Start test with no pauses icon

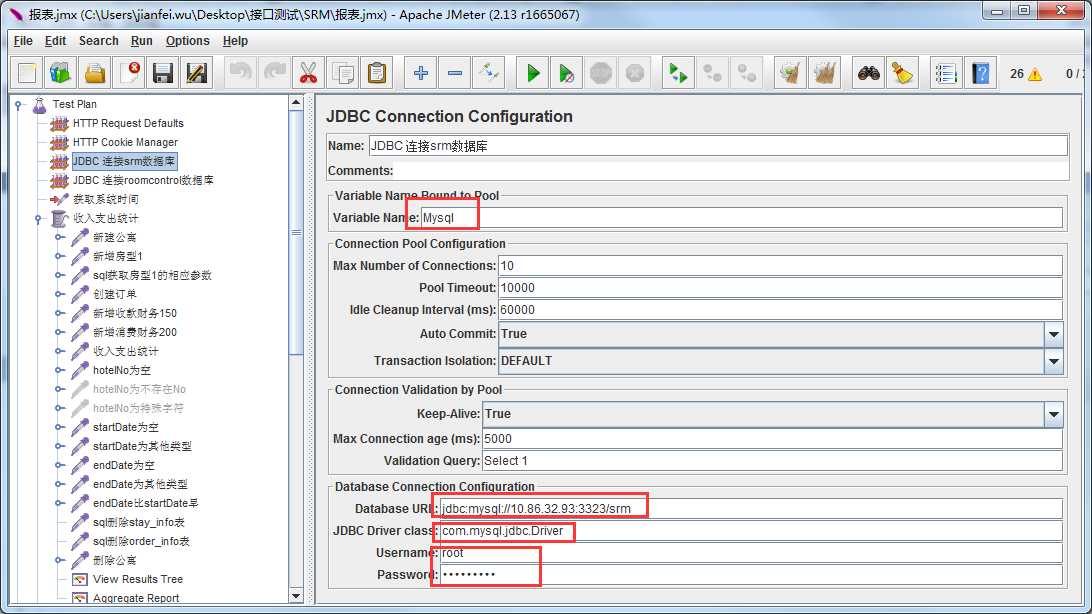coord(566,73)
